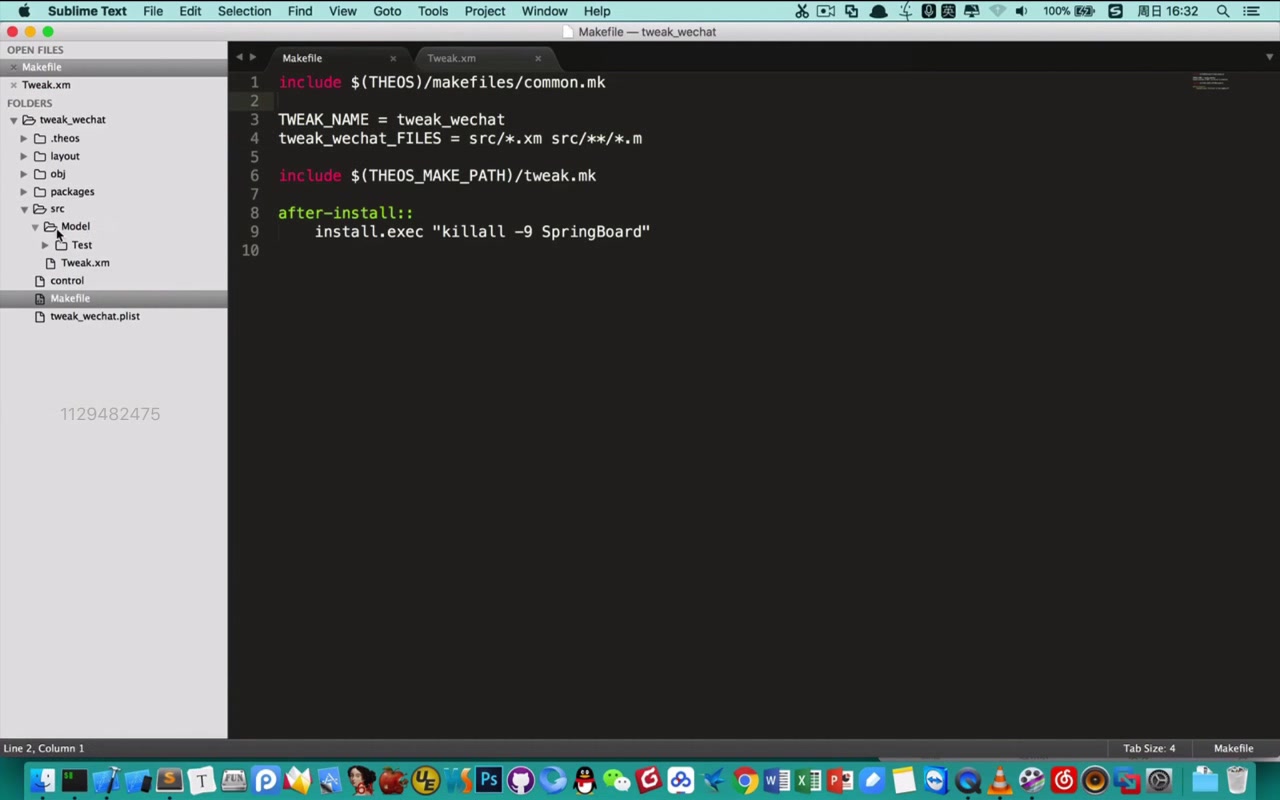Screen dimensions: 1280x800
Task: Expand the .theos folder
Action: [x=24, y=138]
